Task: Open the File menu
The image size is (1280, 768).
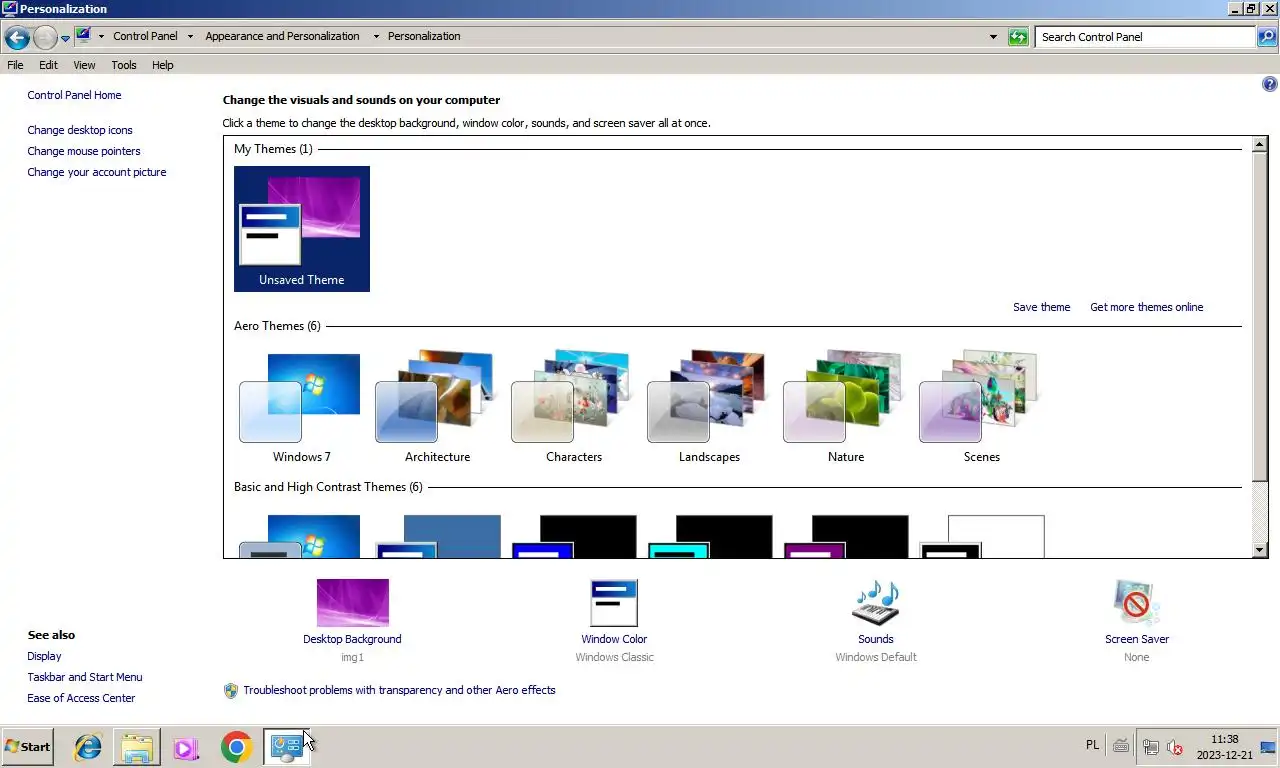Action: pyautogui.click(x=15, y=65)
